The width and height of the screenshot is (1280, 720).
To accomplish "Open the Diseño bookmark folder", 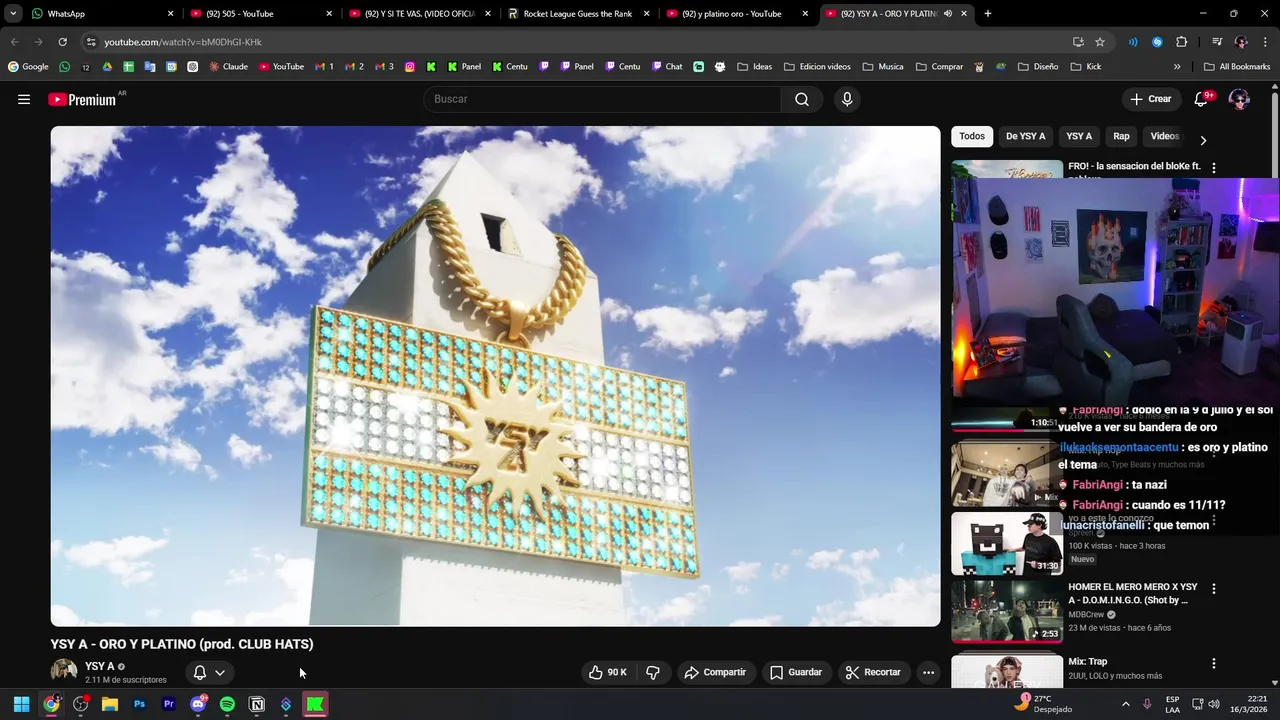I will (x=1037, y=67).
